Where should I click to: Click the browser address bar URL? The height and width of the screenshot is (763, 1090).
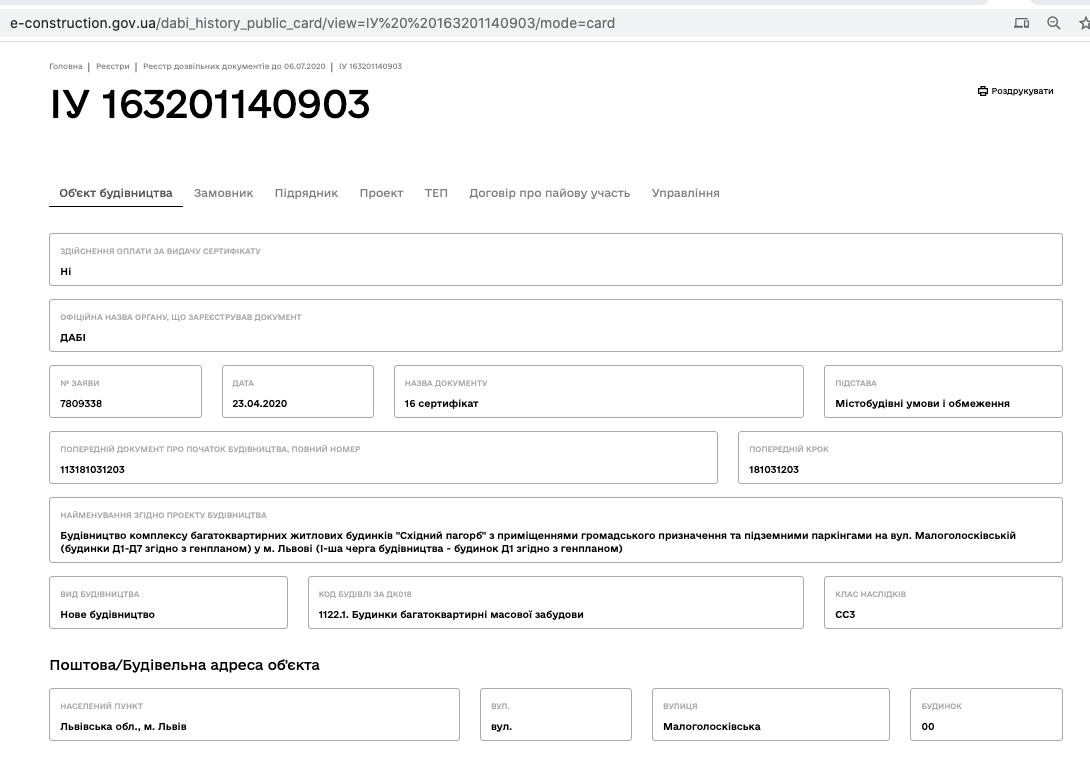click(x=313, y=23)
